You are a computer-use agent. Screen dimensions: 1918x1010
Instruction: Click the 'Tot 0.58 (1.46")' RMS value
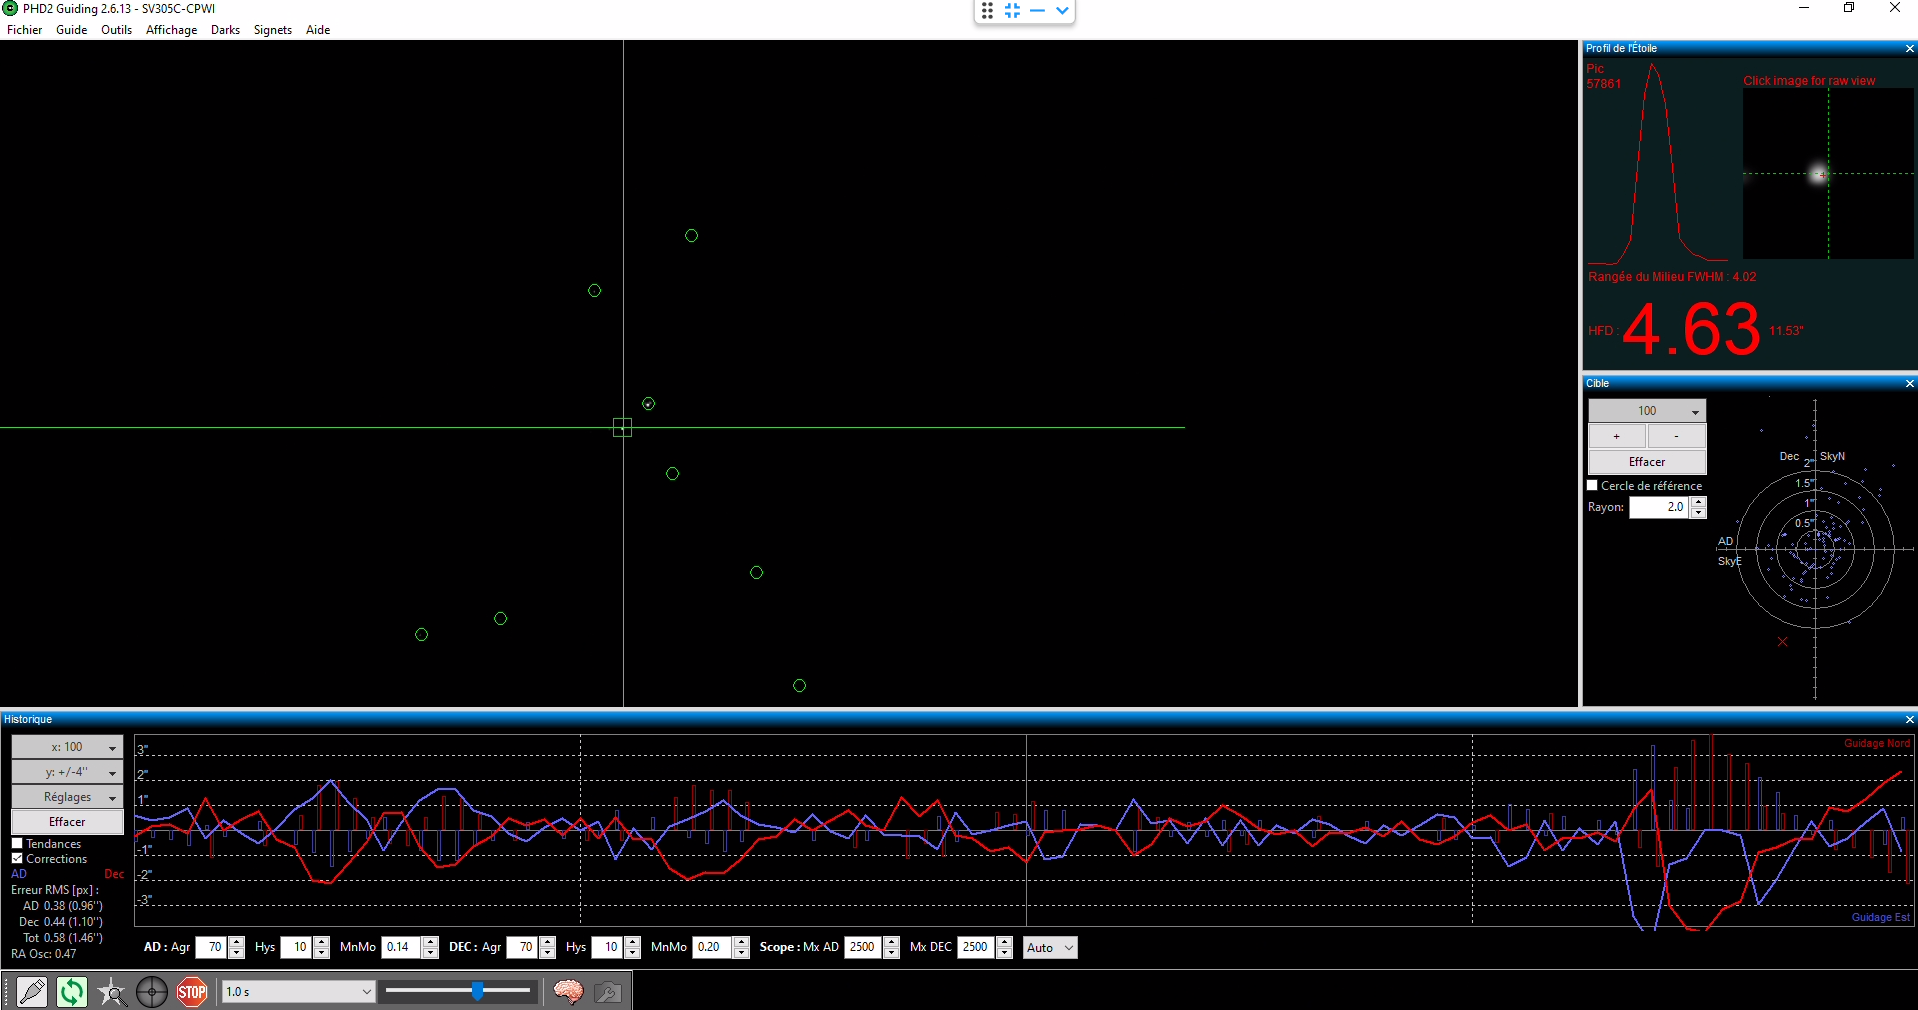[63, 938]
